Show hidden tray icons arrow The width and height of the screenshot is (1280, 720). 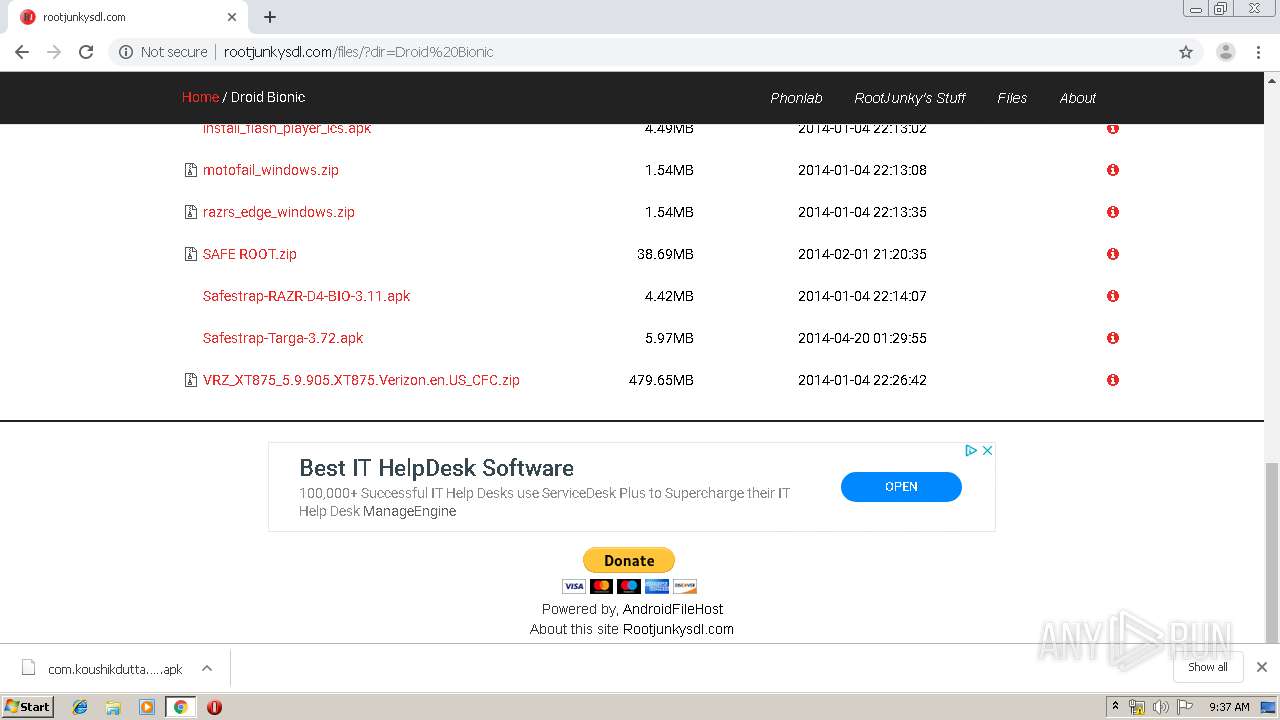[1115, 707]
